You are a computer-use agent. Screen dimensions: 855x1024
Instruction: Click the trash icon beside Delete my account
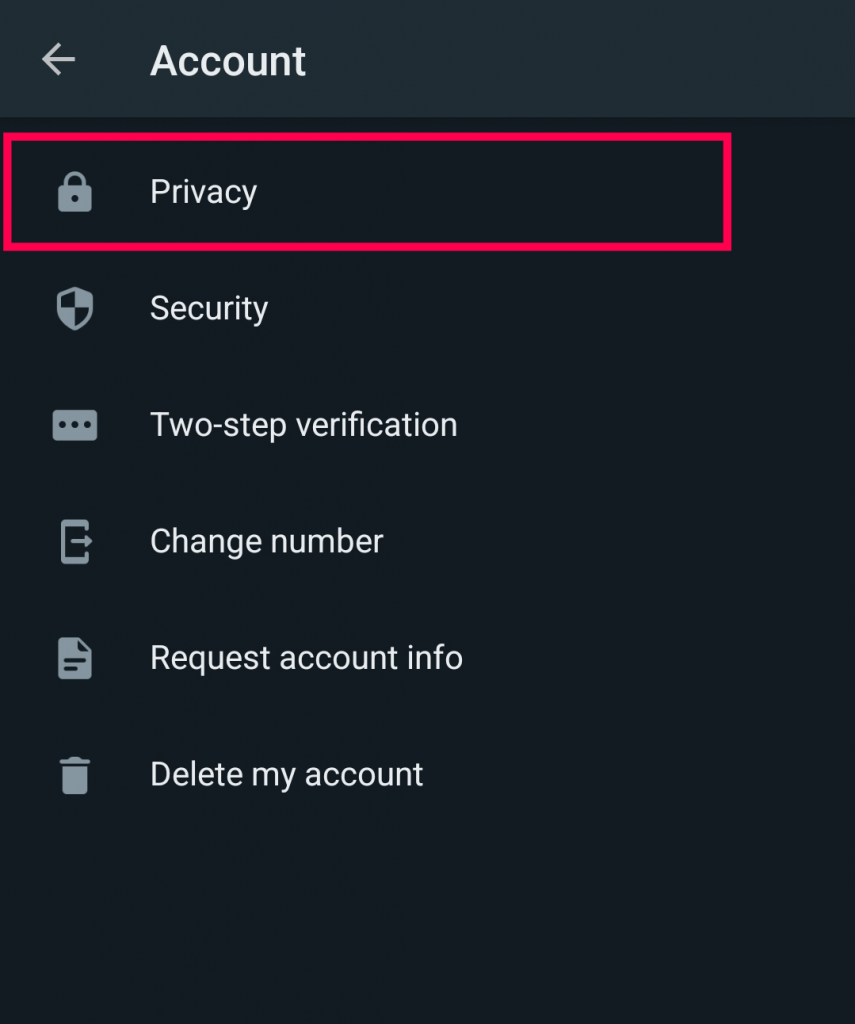(73, 774)
